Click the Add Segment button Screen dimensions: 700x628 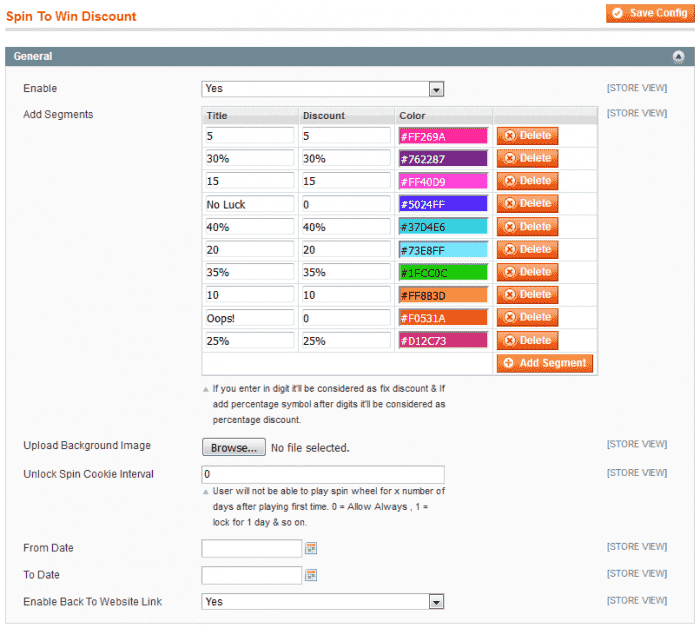pyautogui.click(x=545, y=363)
